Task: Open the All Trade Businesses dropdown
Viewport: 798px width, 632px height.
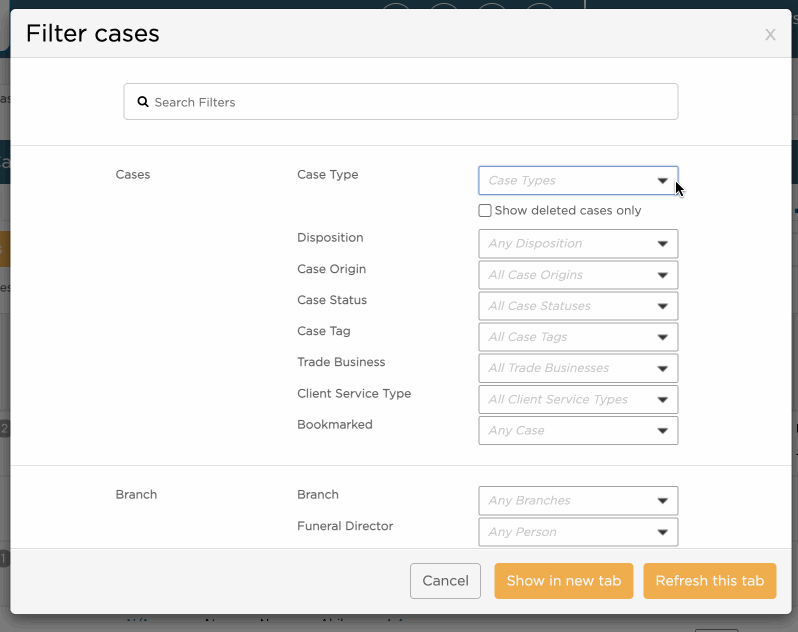Action: pos(578,368)
